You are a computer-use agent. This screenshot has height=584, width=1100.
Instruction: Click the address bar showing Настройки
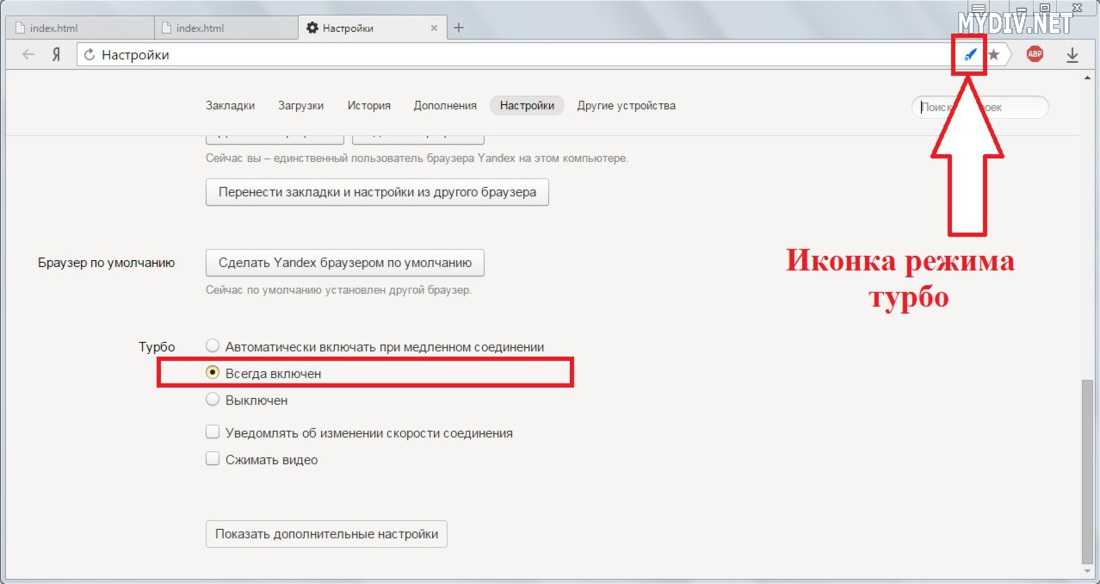point(516,55)
